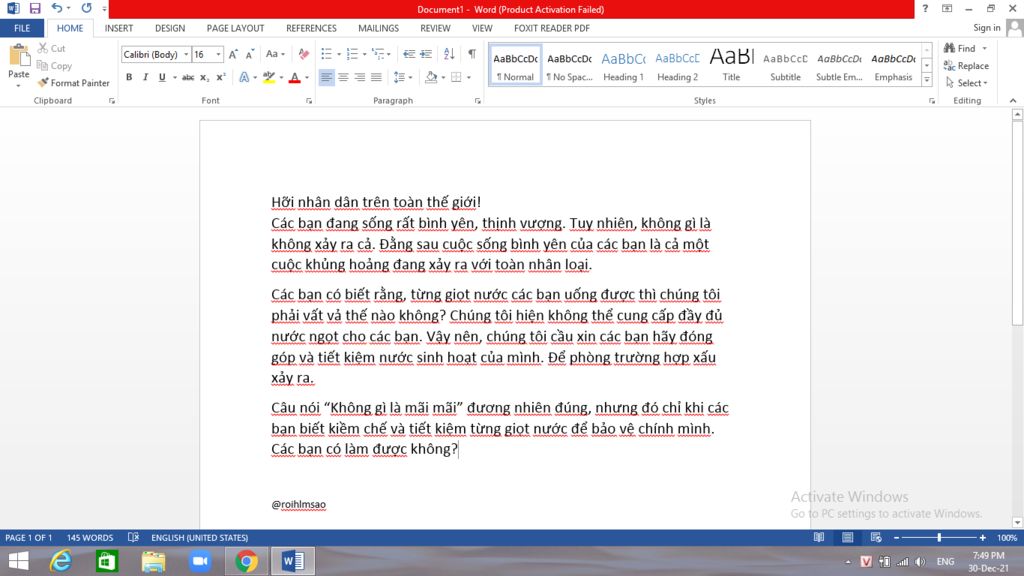Apply red font color

[x=295, y=77]
